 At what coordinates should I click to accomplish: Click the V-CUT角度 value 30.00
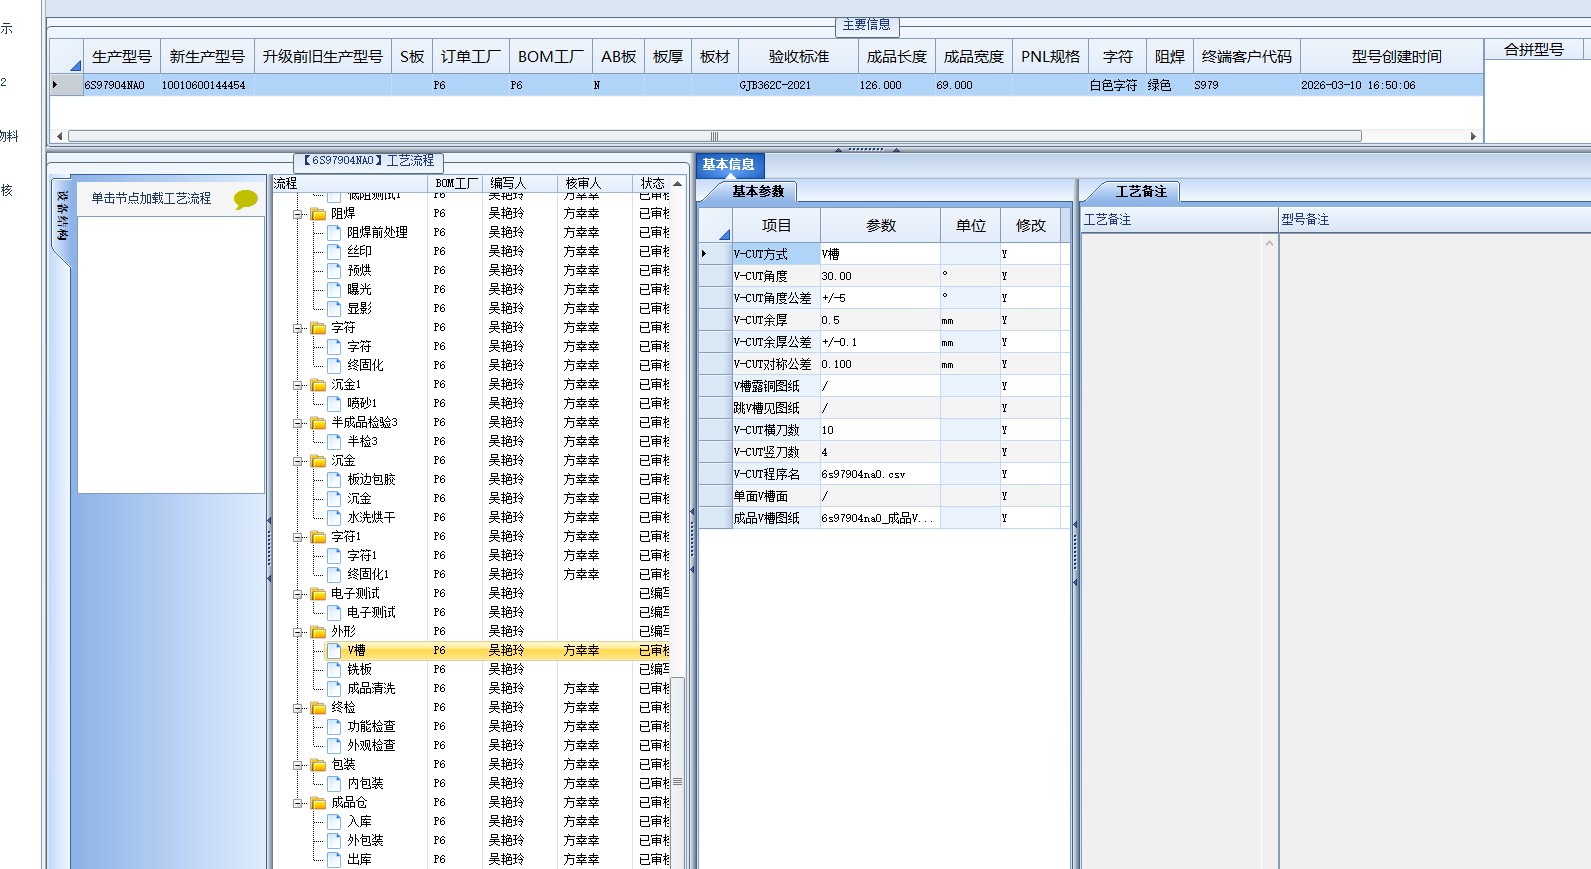point(880,276)
